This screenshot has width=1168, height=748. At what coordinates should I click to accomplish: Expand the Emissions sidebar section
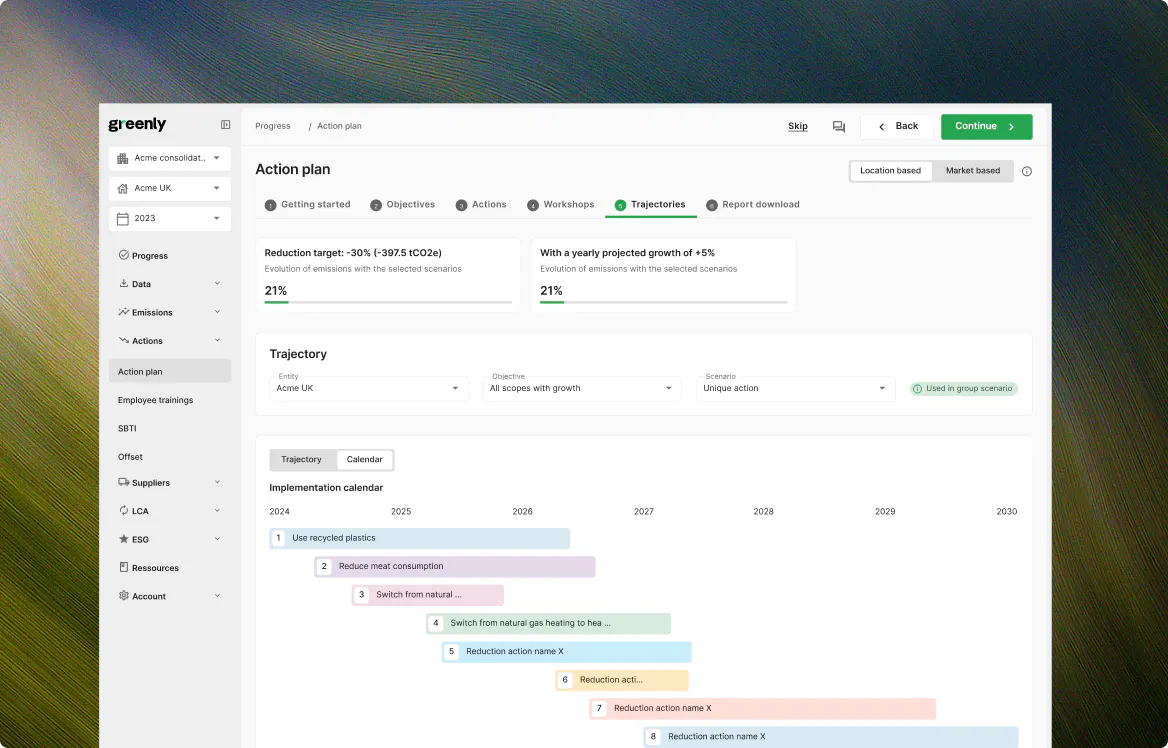170,312
